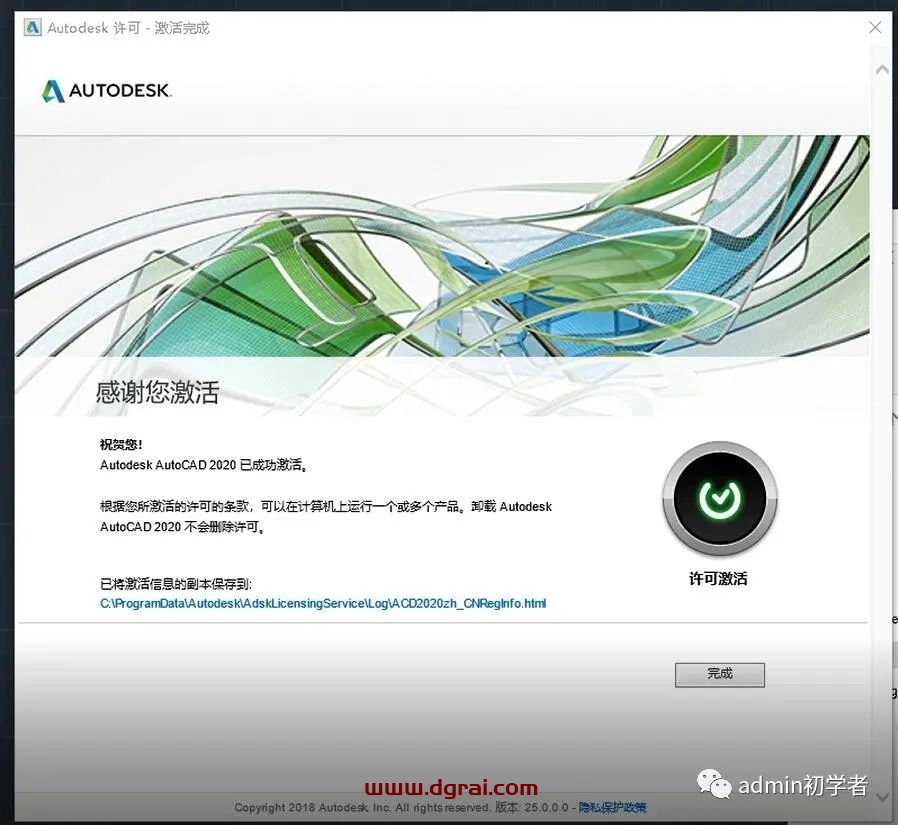Click the 'Autodesk AutoCAD 2020 已成功激活' text
The height and width of the screenshot is (825, 898).
click(203, 465)
